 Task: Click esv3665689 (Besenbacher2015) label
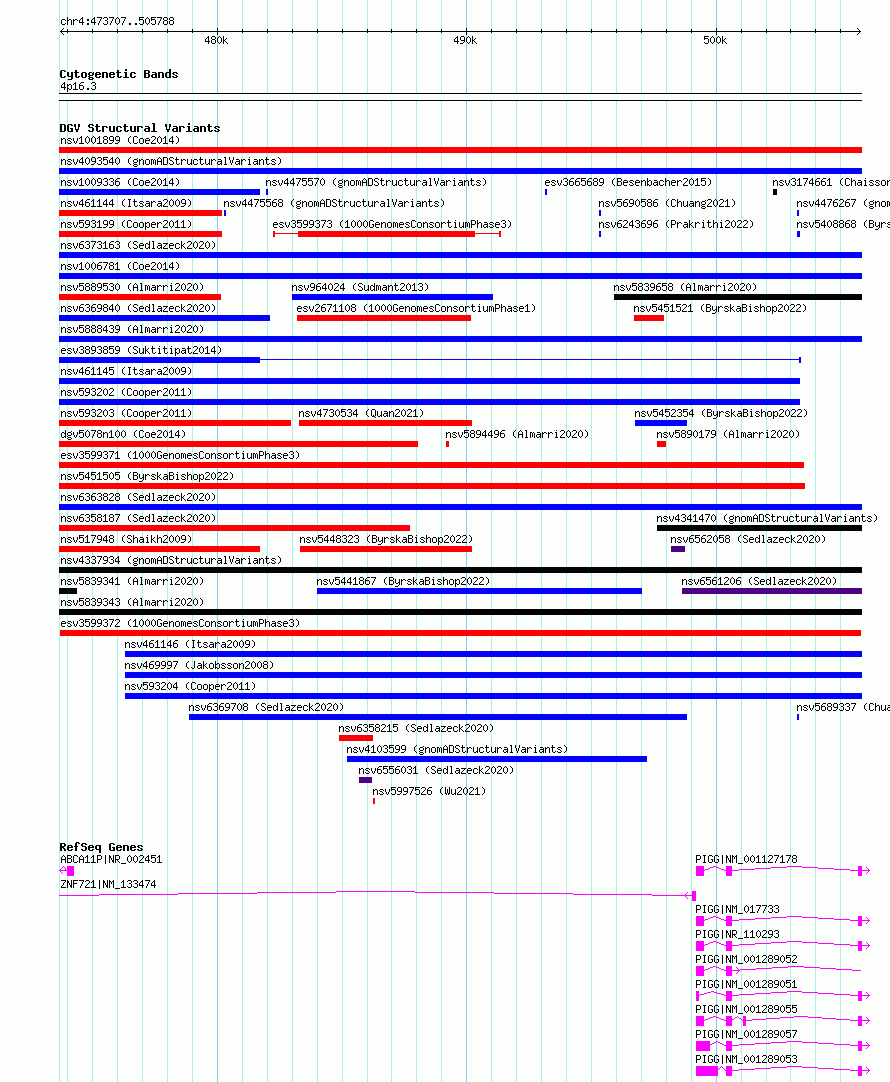(x=628, y=182)
